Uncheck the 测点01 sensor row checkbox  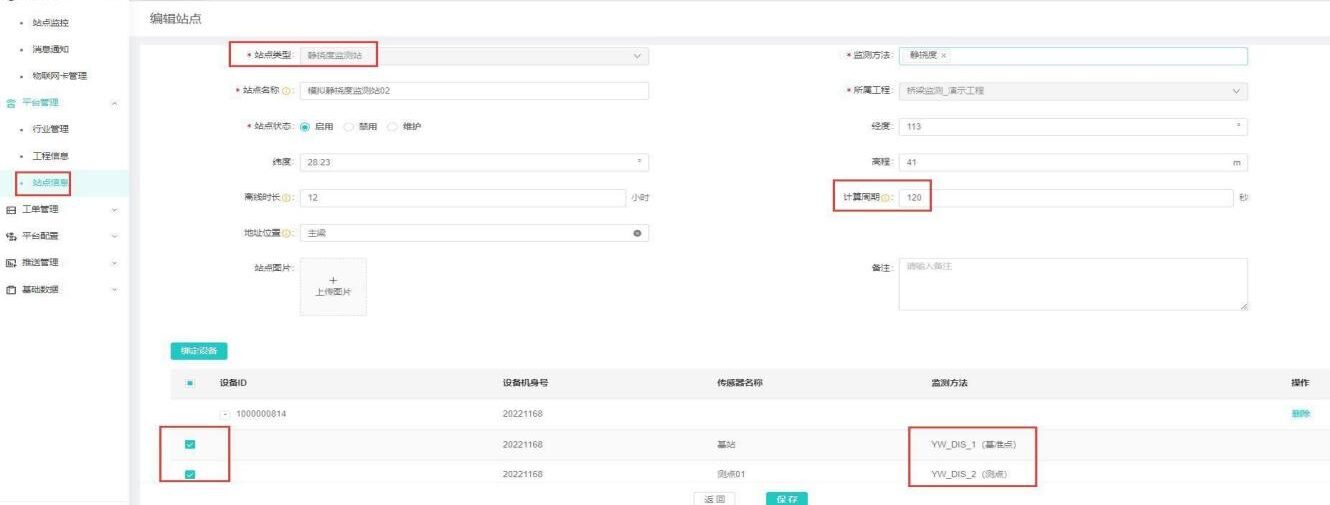tap(190, 474)
